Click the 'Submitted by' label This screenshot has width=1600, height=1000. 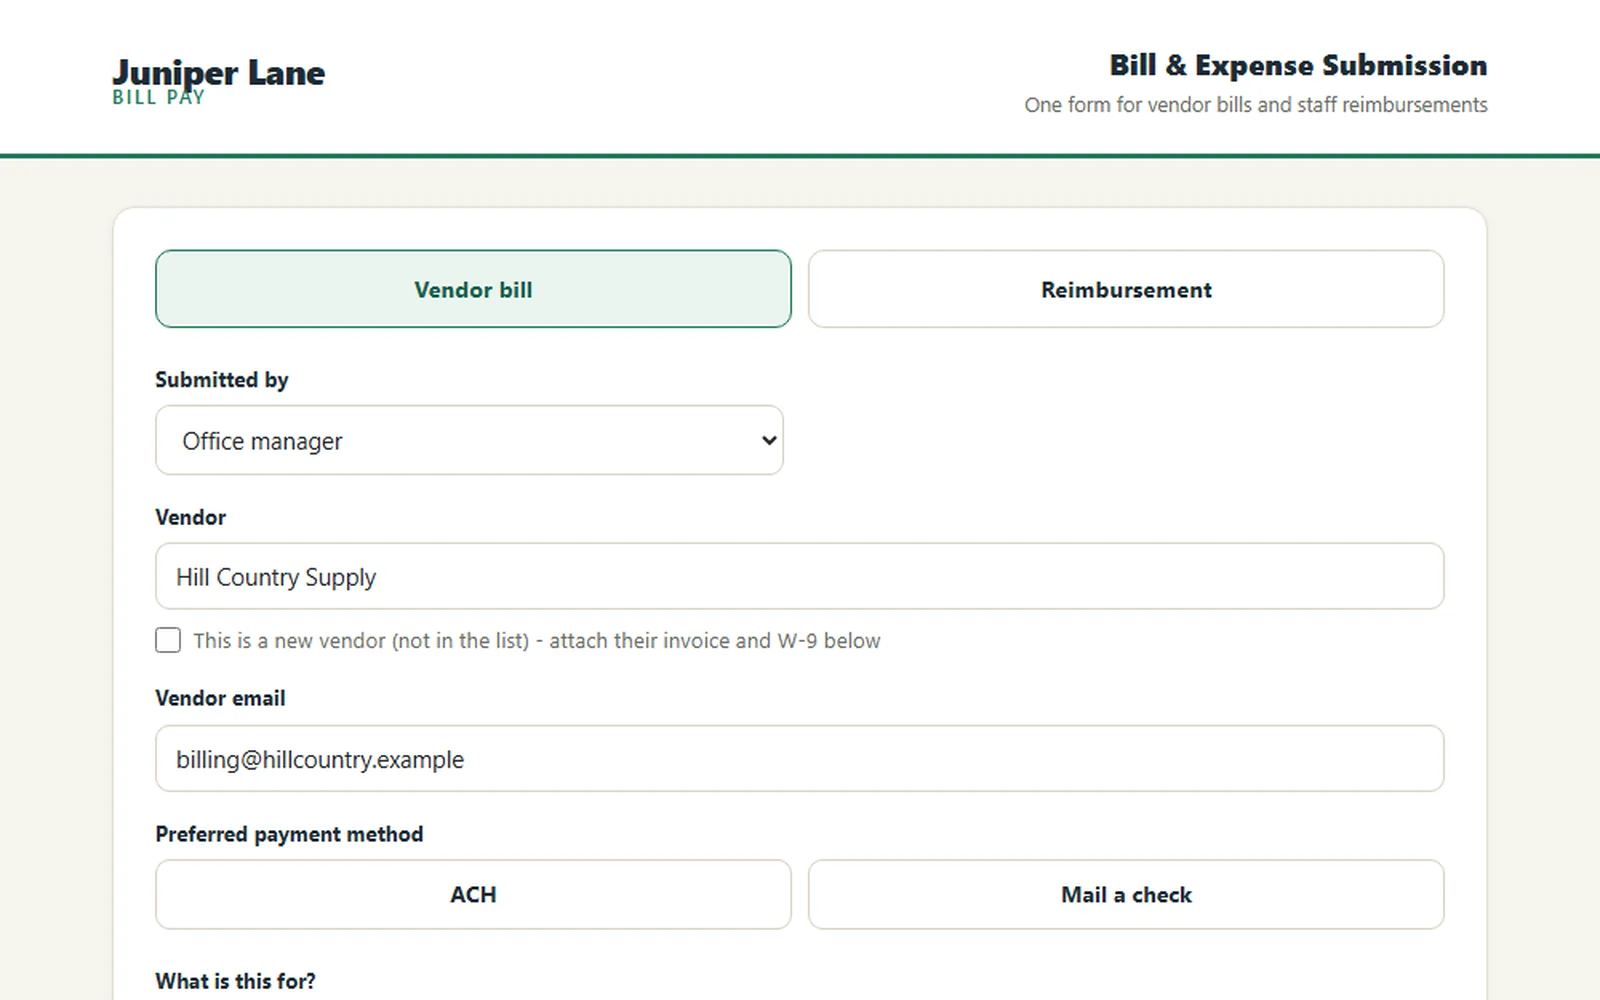(x=222, y=380)
